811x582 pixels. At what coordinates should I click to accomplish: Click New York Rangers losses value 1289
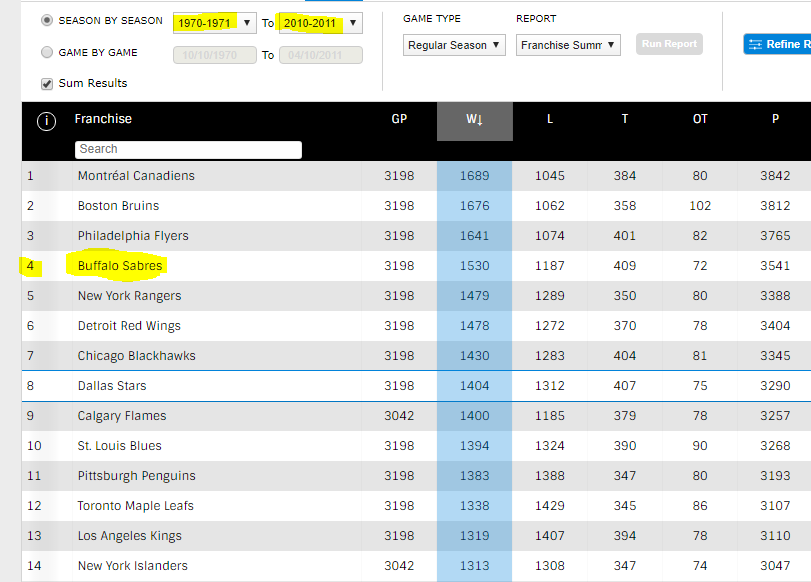coord(550,296)
